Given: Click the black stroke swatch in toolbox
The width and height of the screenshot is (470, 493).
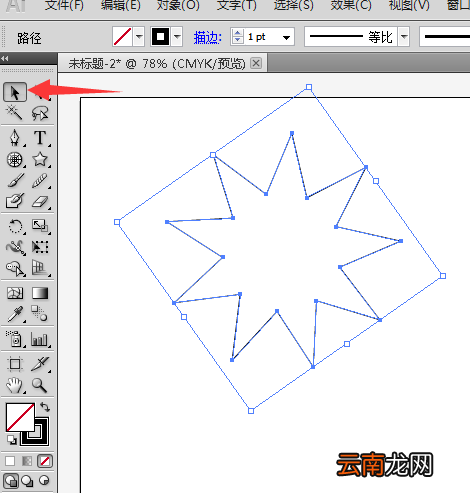Looking at the screenshot, I should (x=35, y=432).
